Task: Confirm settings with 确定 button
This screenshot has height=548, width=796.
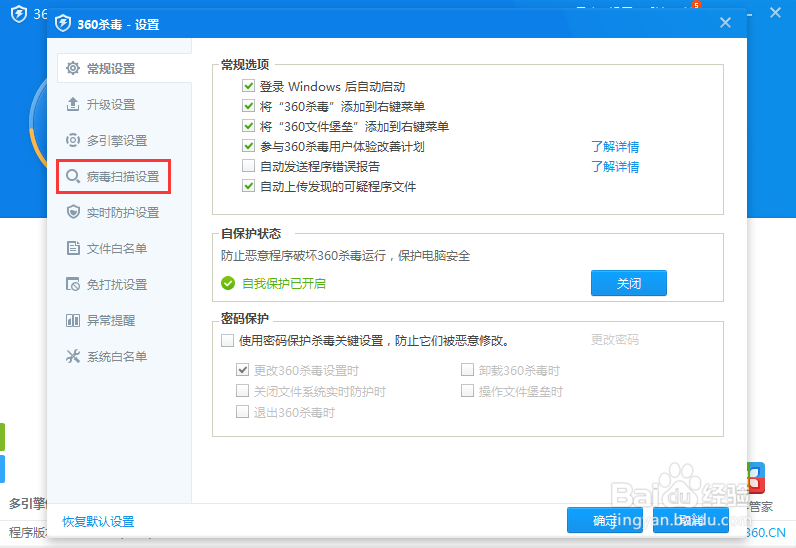Action: [x=605, y=520]
